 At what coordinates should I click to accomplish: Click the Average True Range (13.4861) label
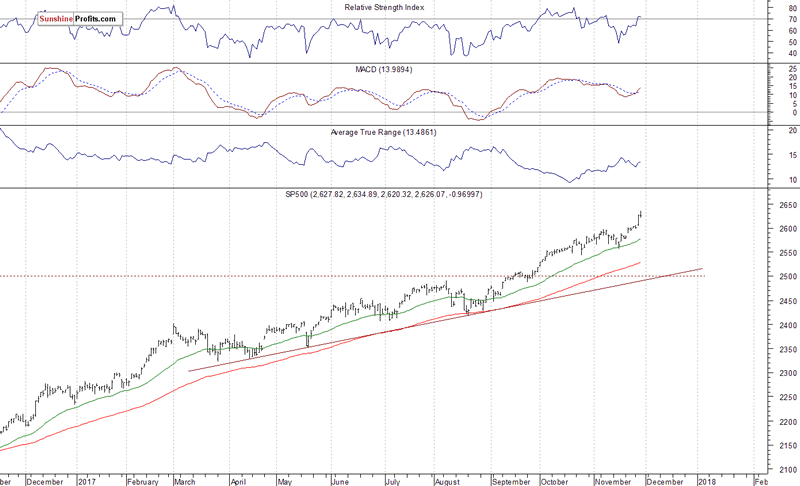383,133
